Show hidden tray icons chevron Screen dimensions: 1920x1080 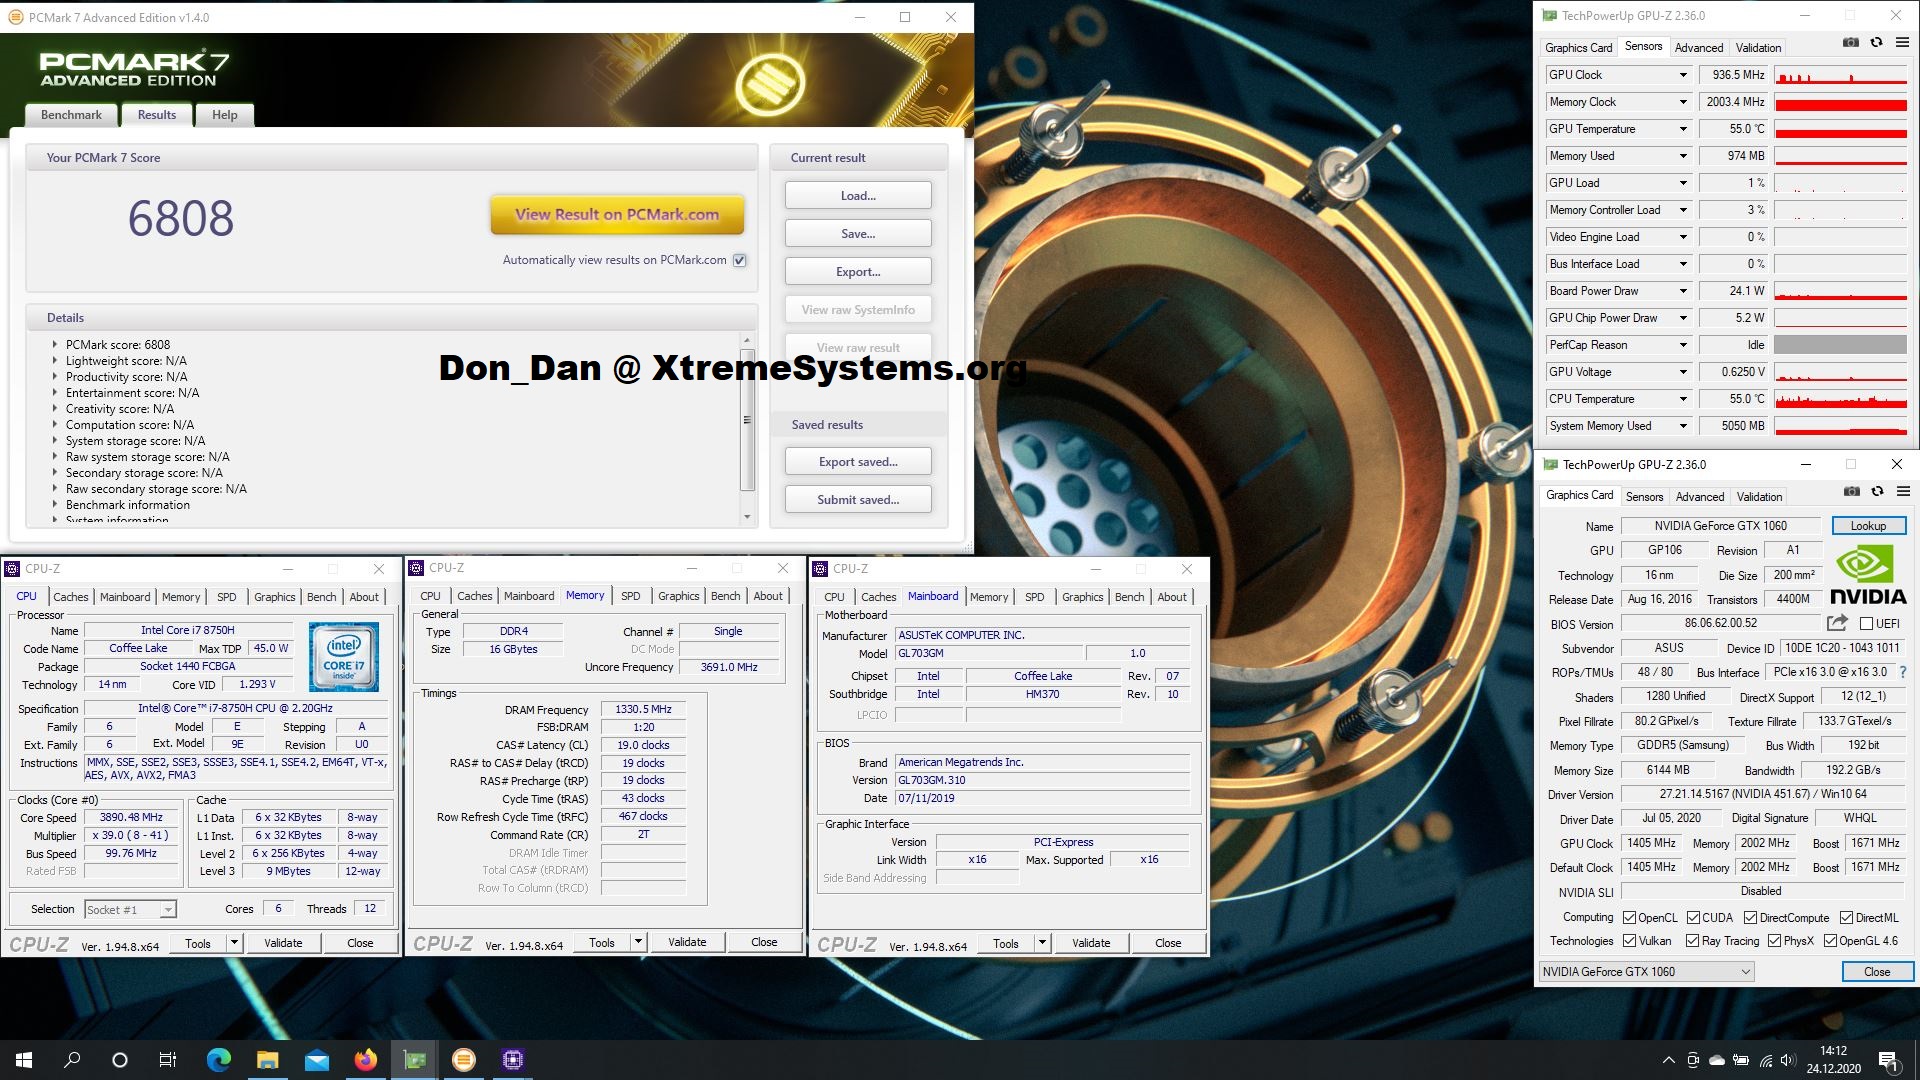(x=1668, y=1060)
